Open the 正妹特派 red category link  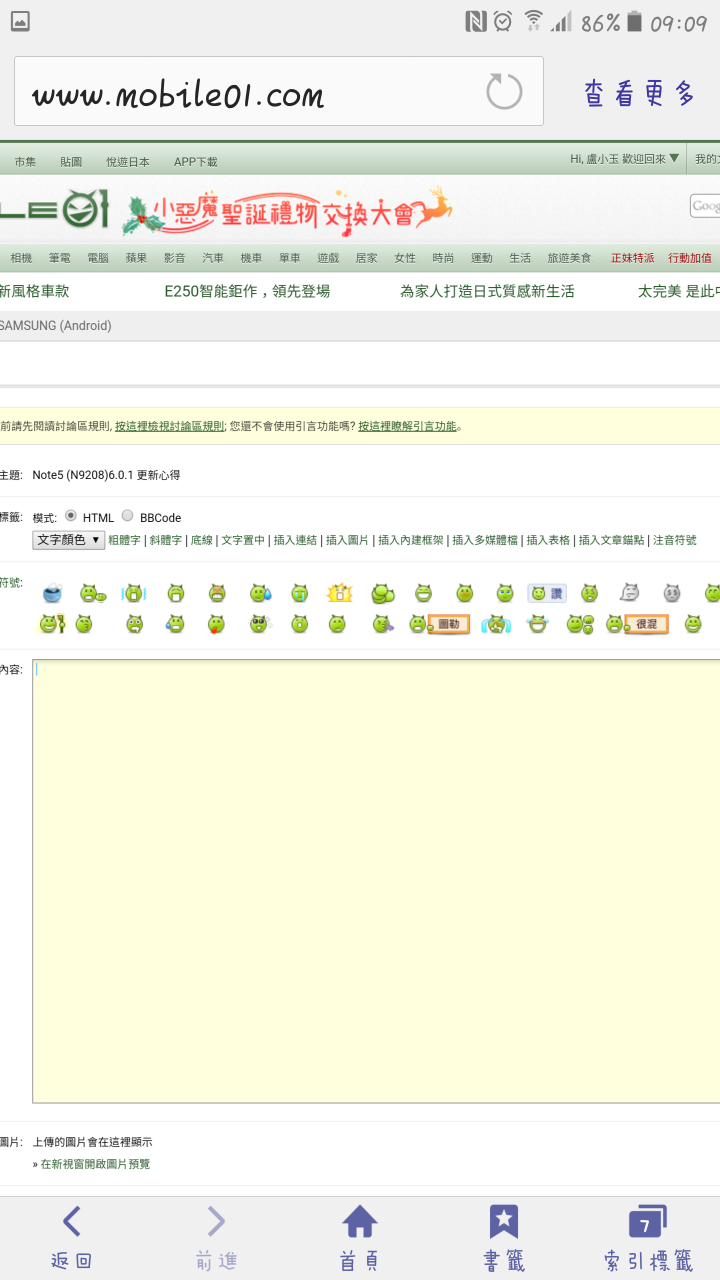[x=632, y=258]
